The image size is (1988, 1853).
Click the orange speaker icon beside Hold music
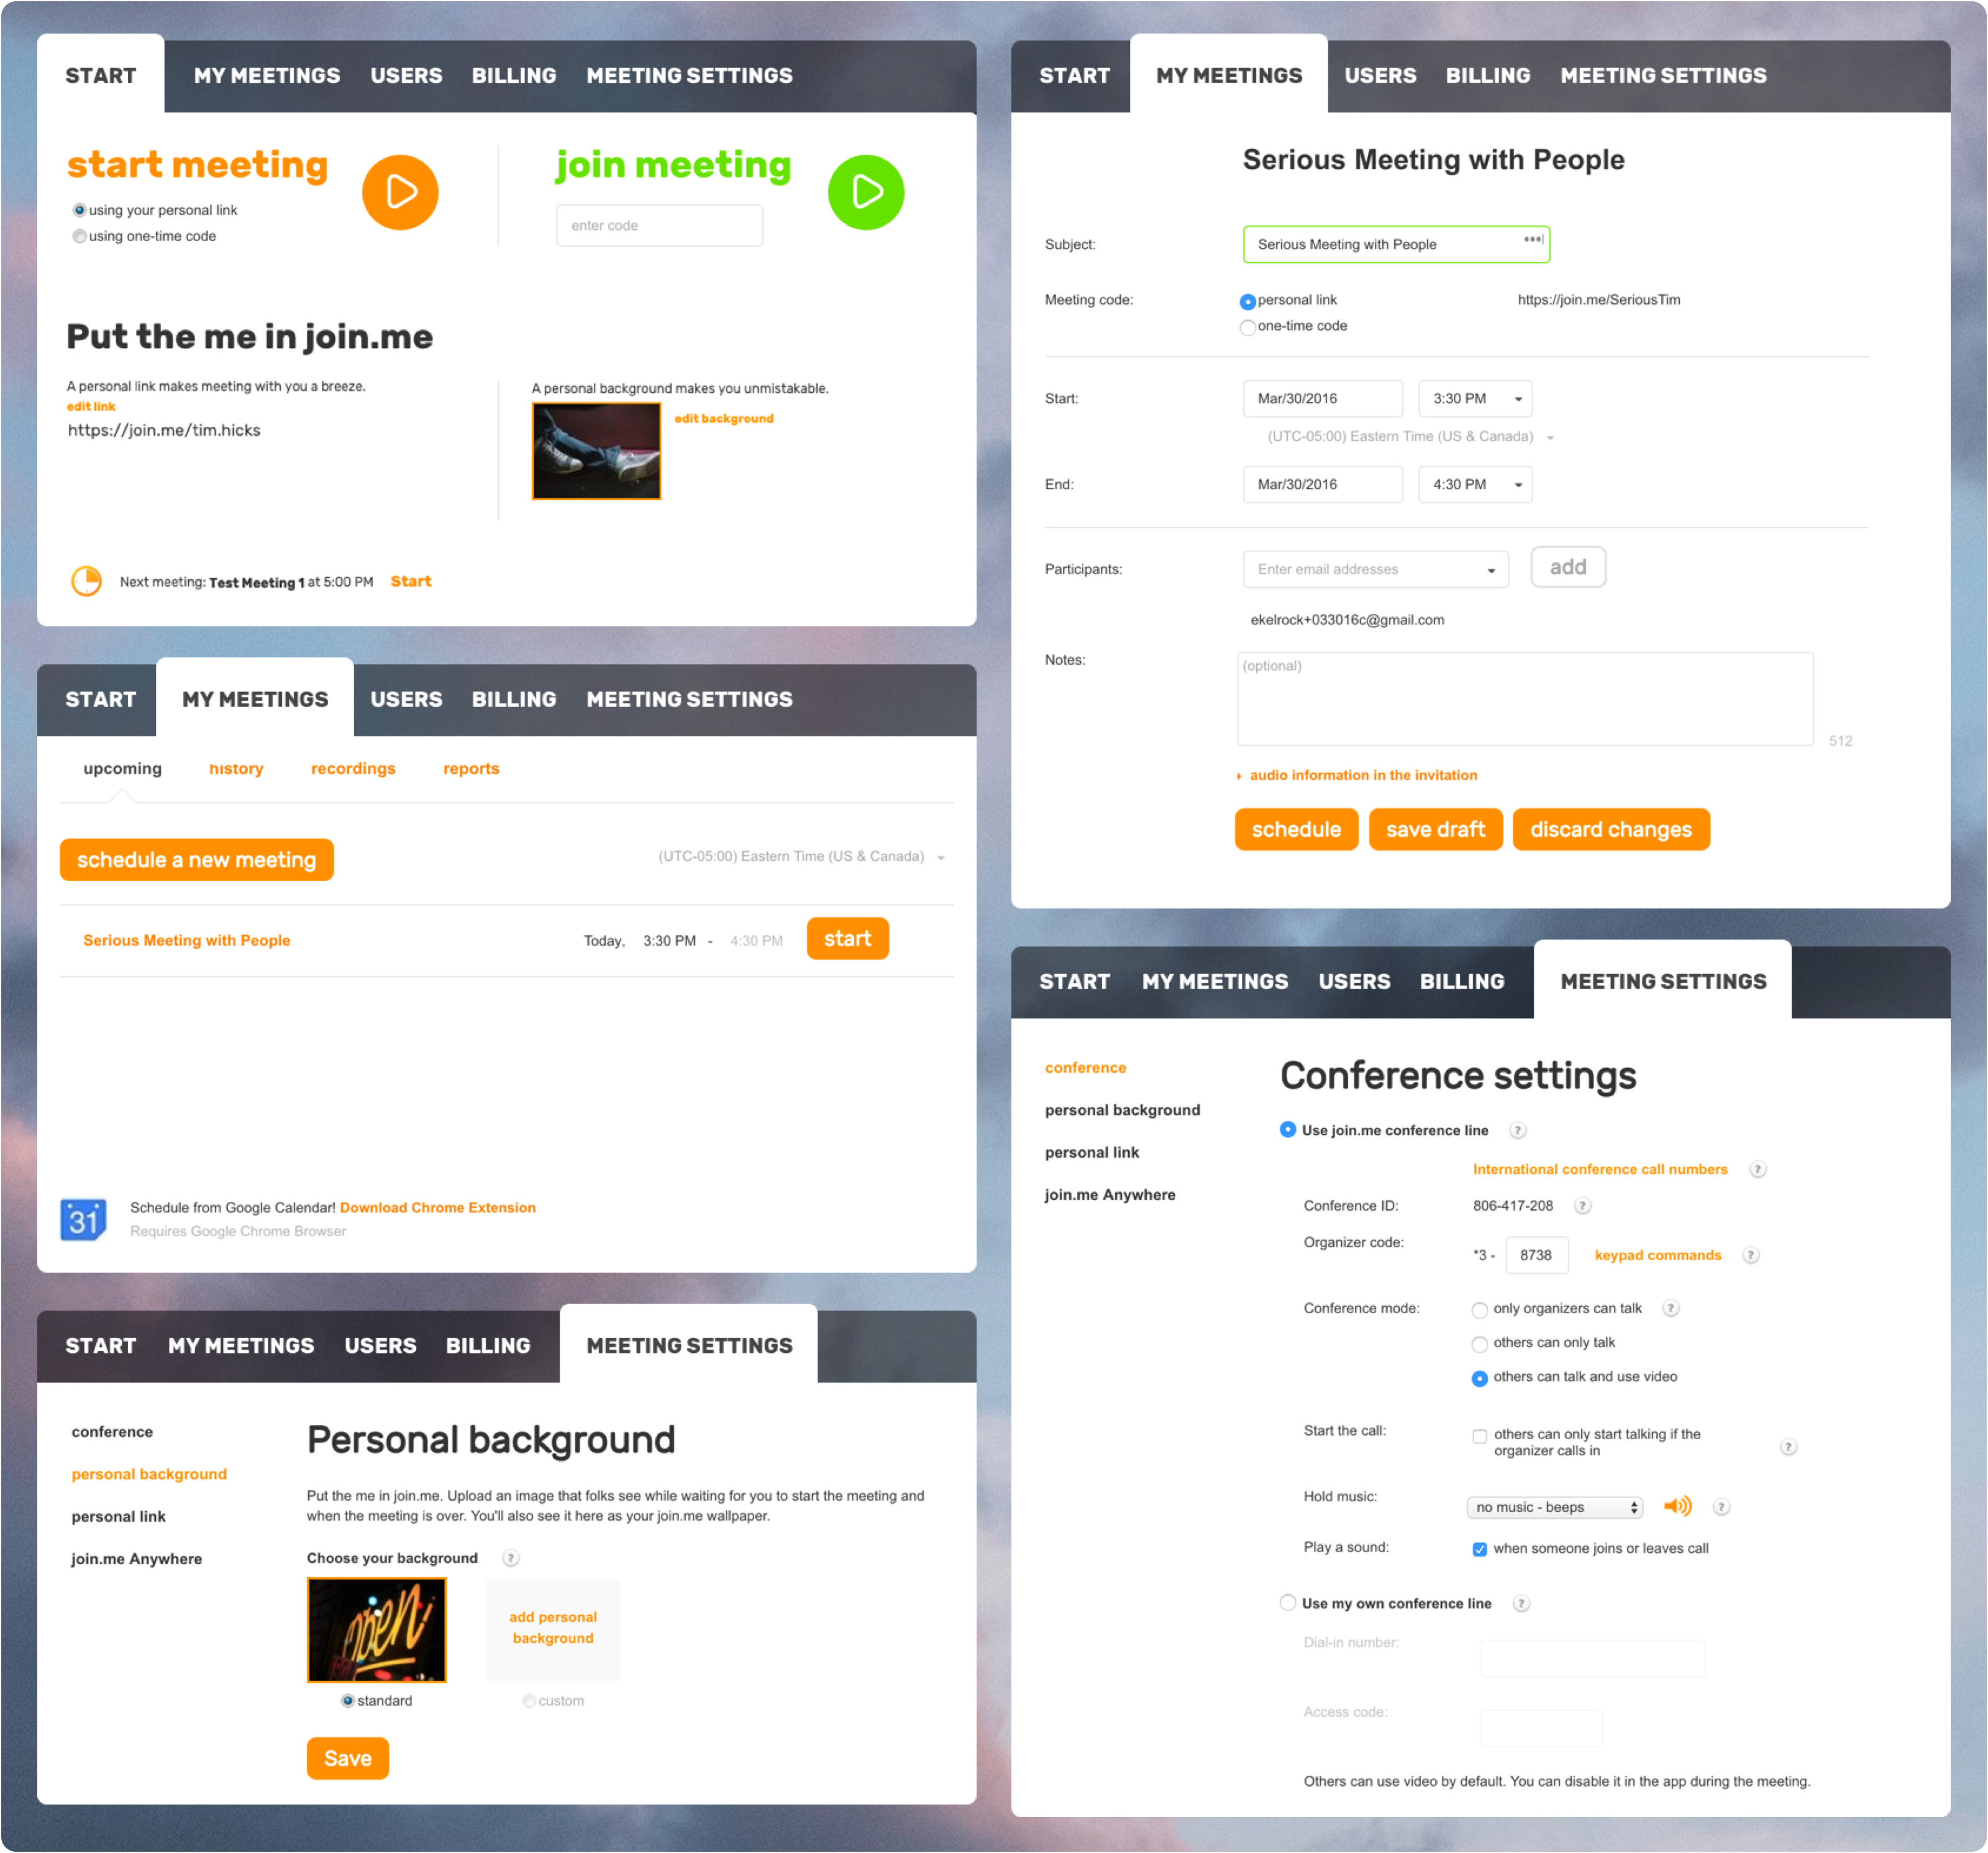[1677, 1506]
